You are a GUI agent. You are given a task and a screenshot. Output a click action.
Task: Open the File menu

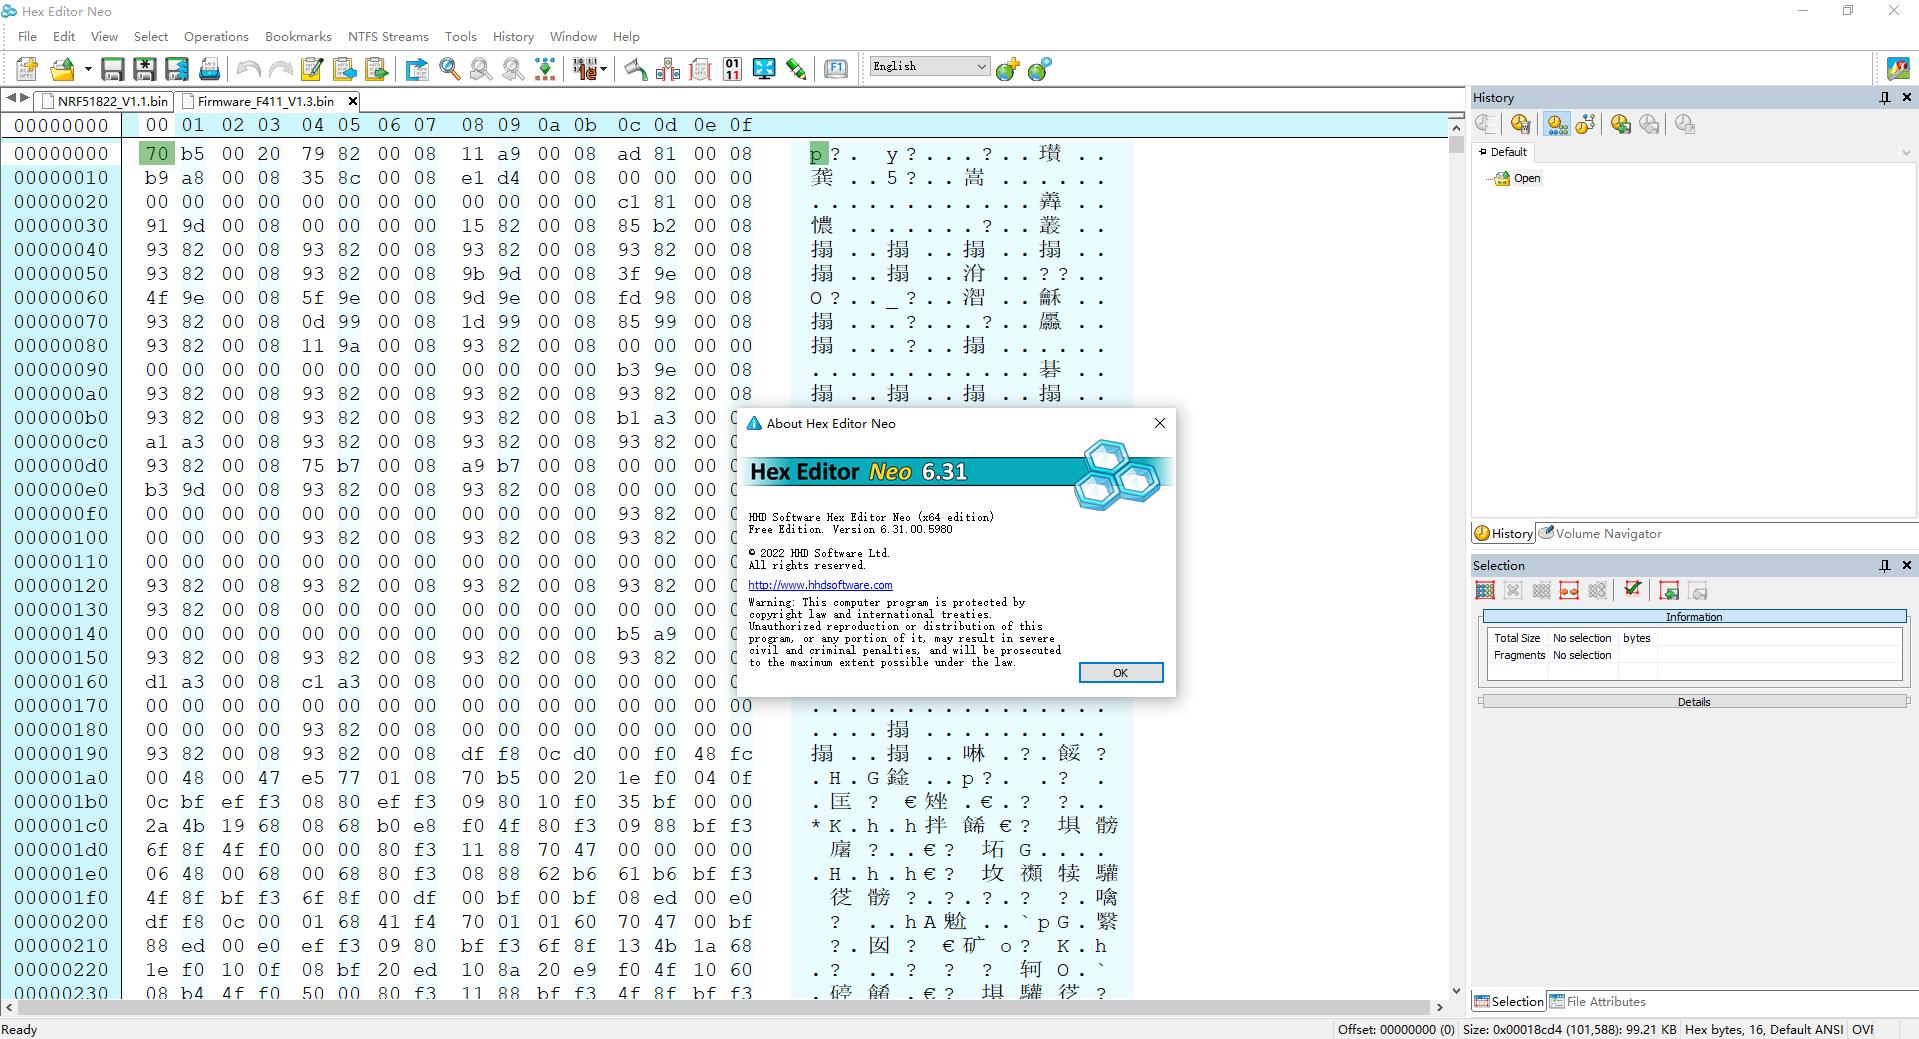[x=27, y=36]
